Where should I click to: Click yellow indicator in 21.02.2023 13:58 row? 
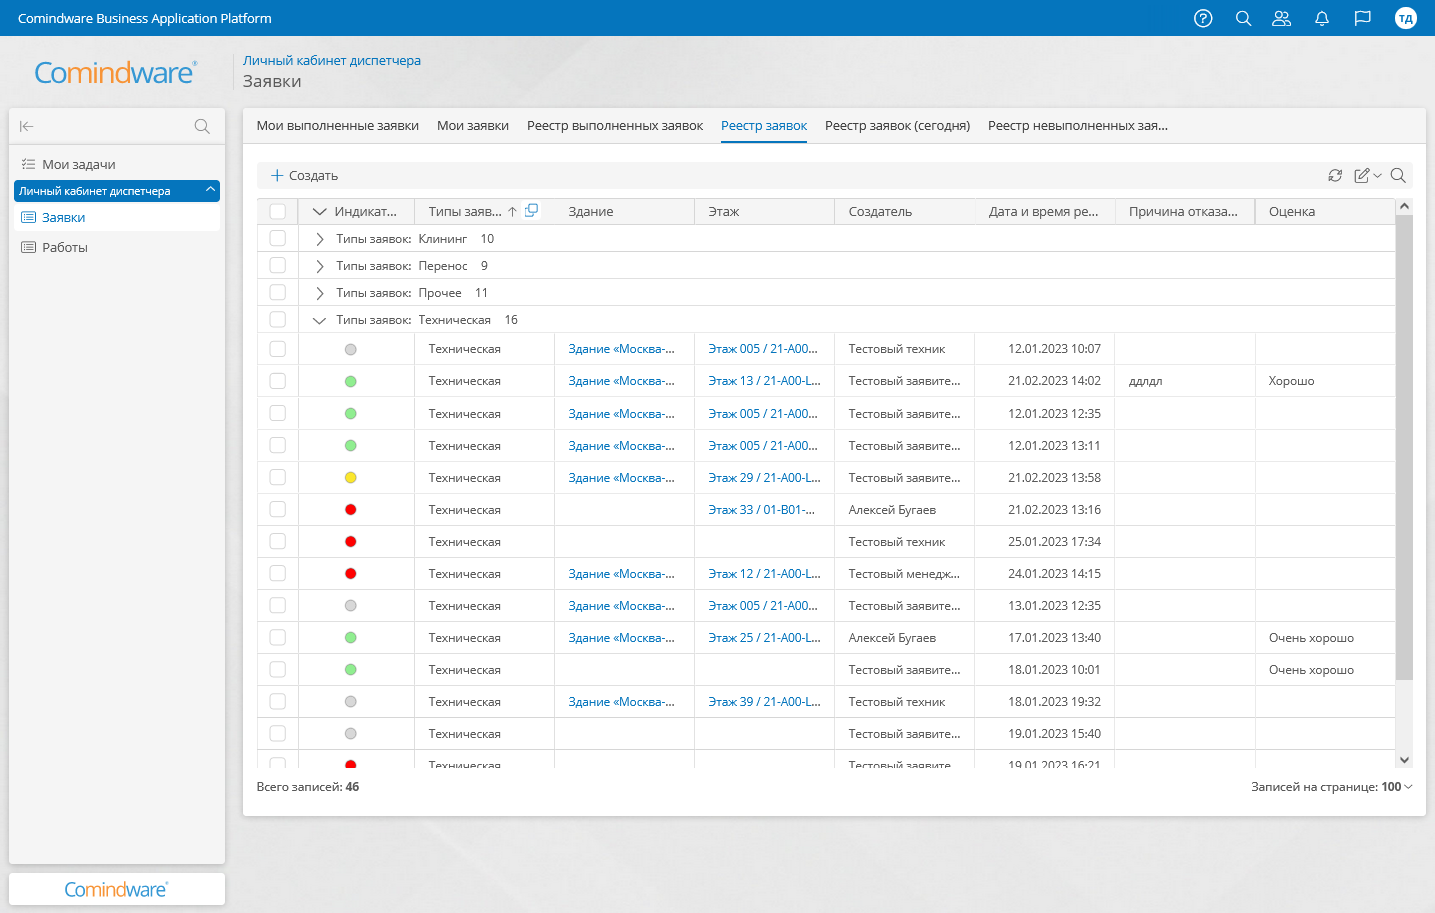[350, 478]
